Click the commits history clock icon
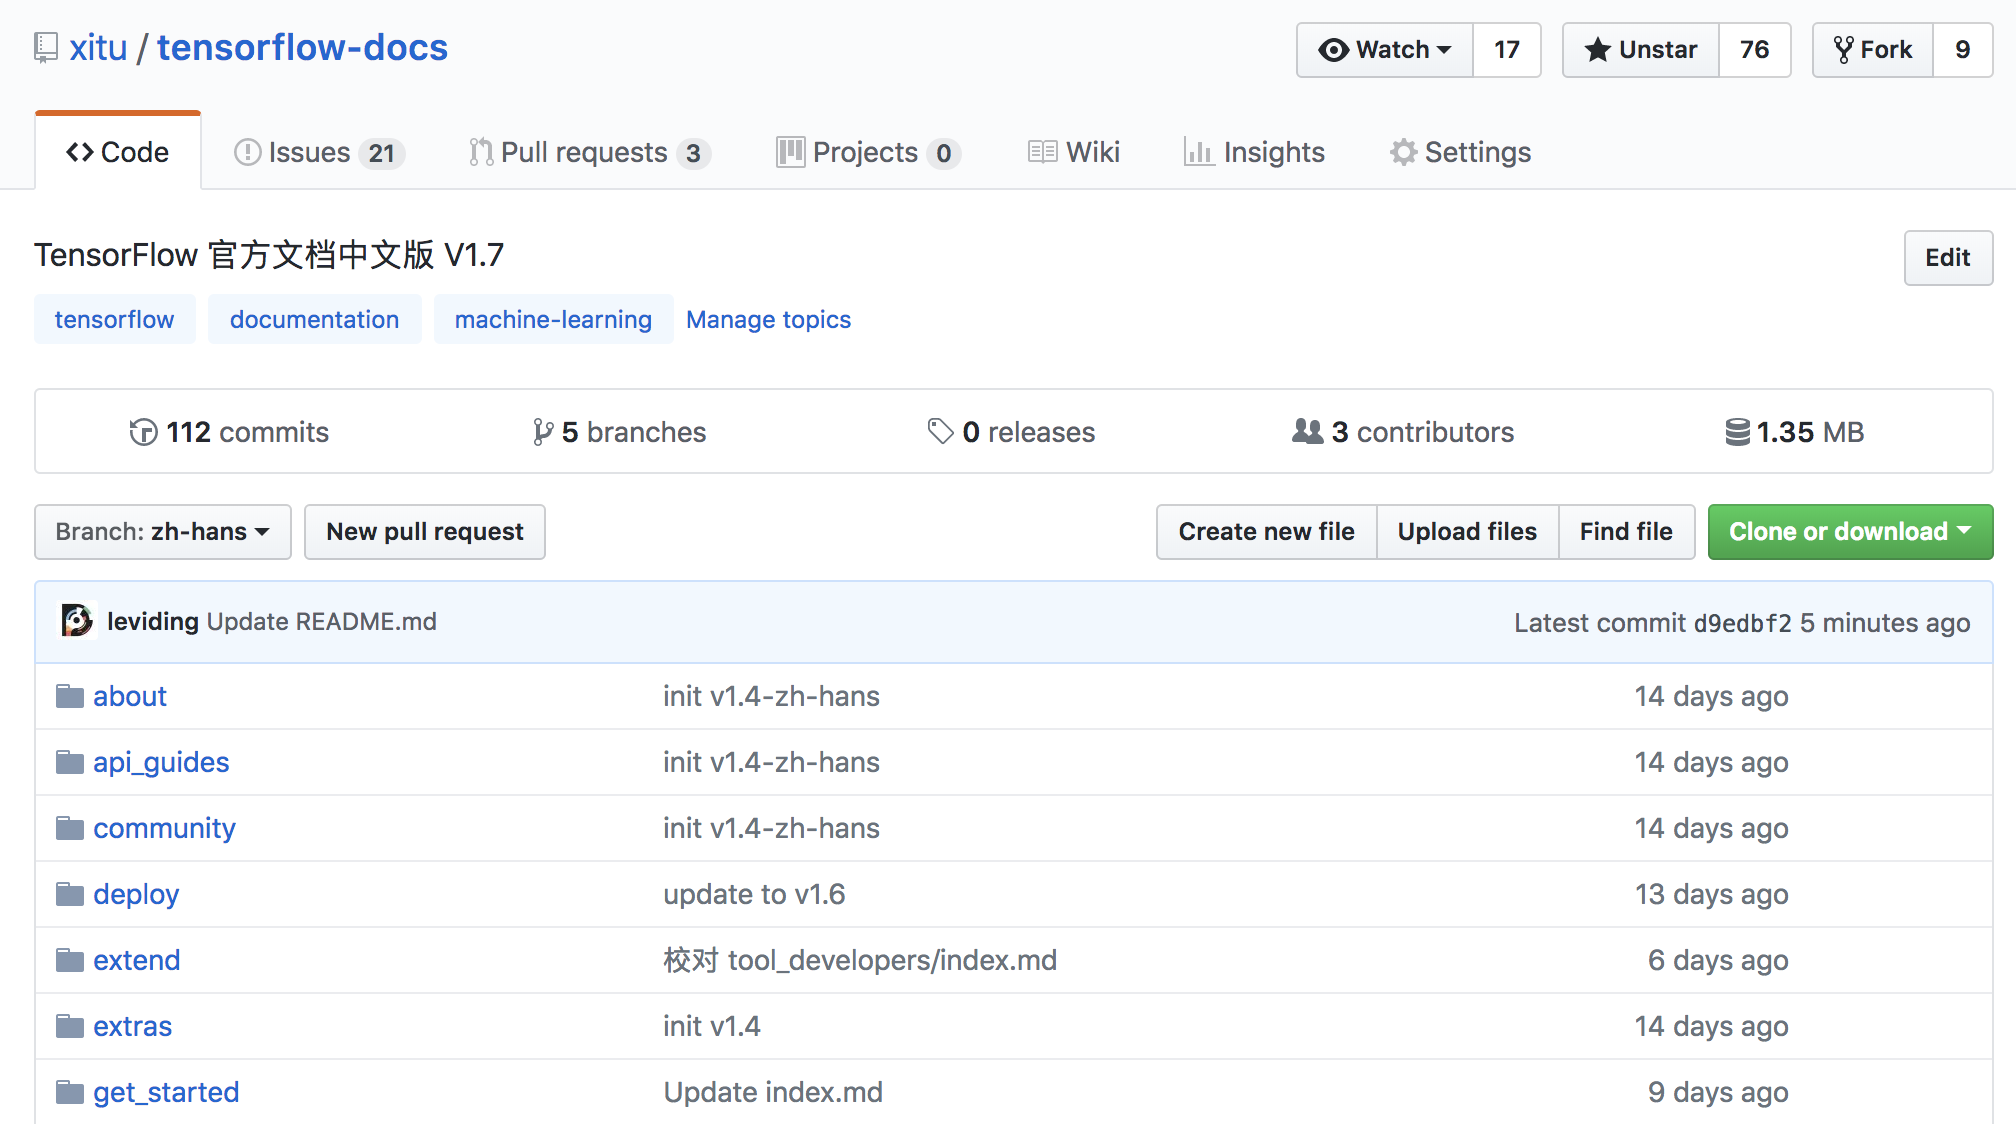The width and height of the screenshot is (2016, 1124). pos(143,432)
